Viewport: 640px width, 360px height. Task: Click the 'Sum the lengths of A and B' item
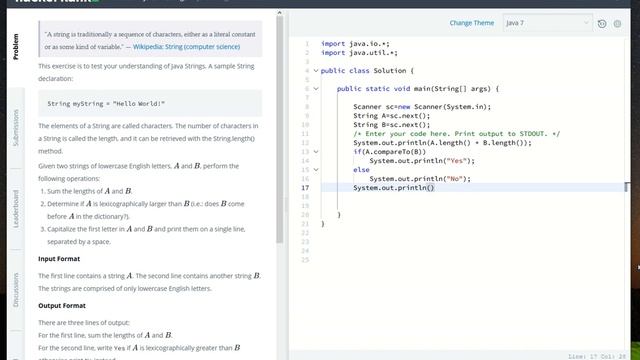pyautogui.click(x=89, y=191)
